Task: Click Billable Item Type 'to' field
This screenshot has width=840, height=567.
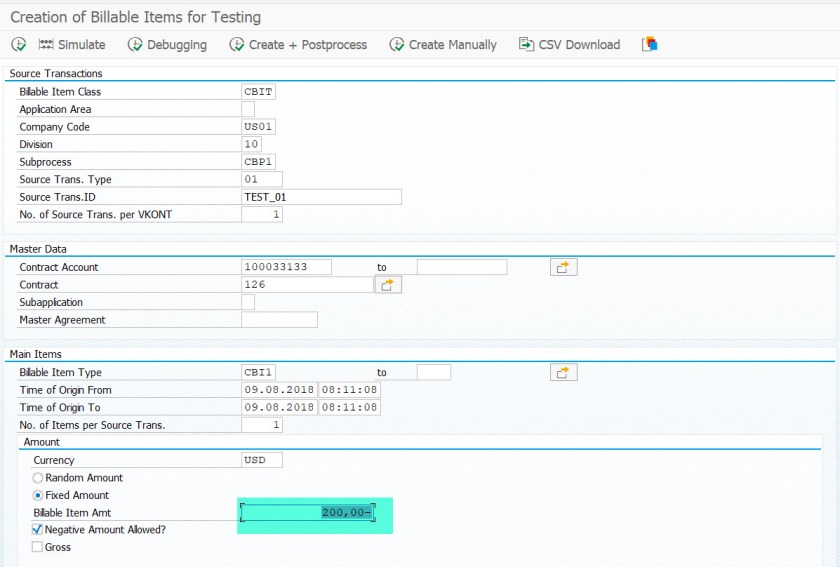Action: [434, 372]
